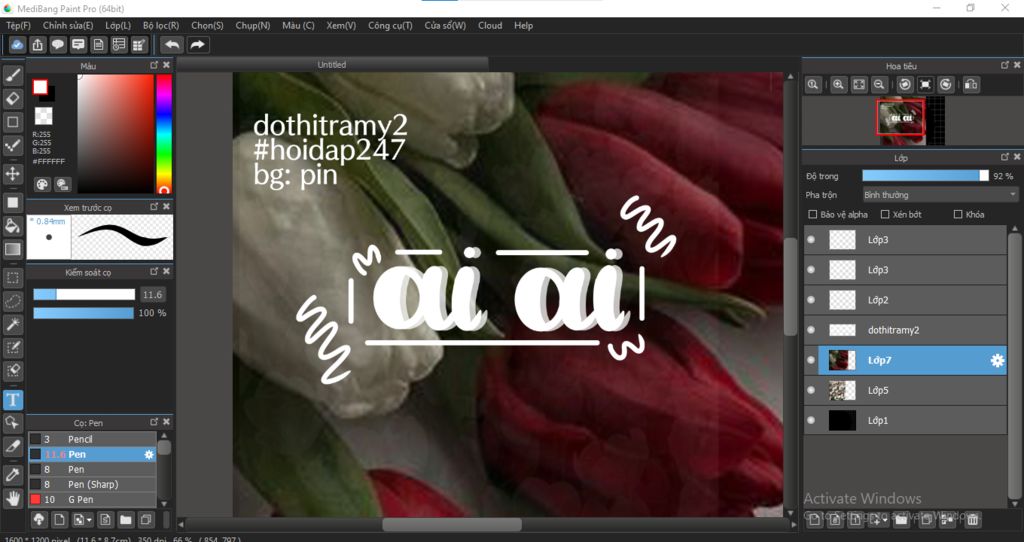
Task: Click the rainbow hue bar
Action: 163,134
